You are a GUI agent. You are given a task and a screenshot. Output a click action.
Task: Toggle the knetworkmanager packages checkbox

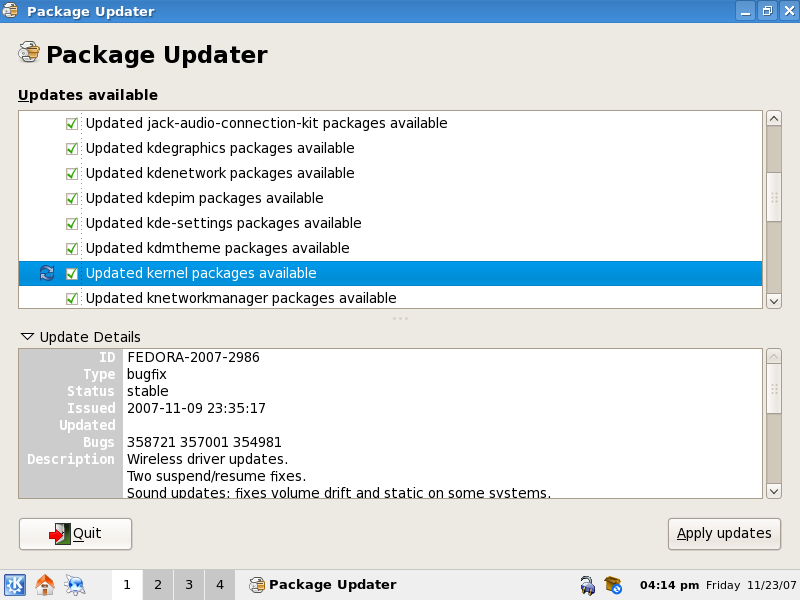click(72, 298)
